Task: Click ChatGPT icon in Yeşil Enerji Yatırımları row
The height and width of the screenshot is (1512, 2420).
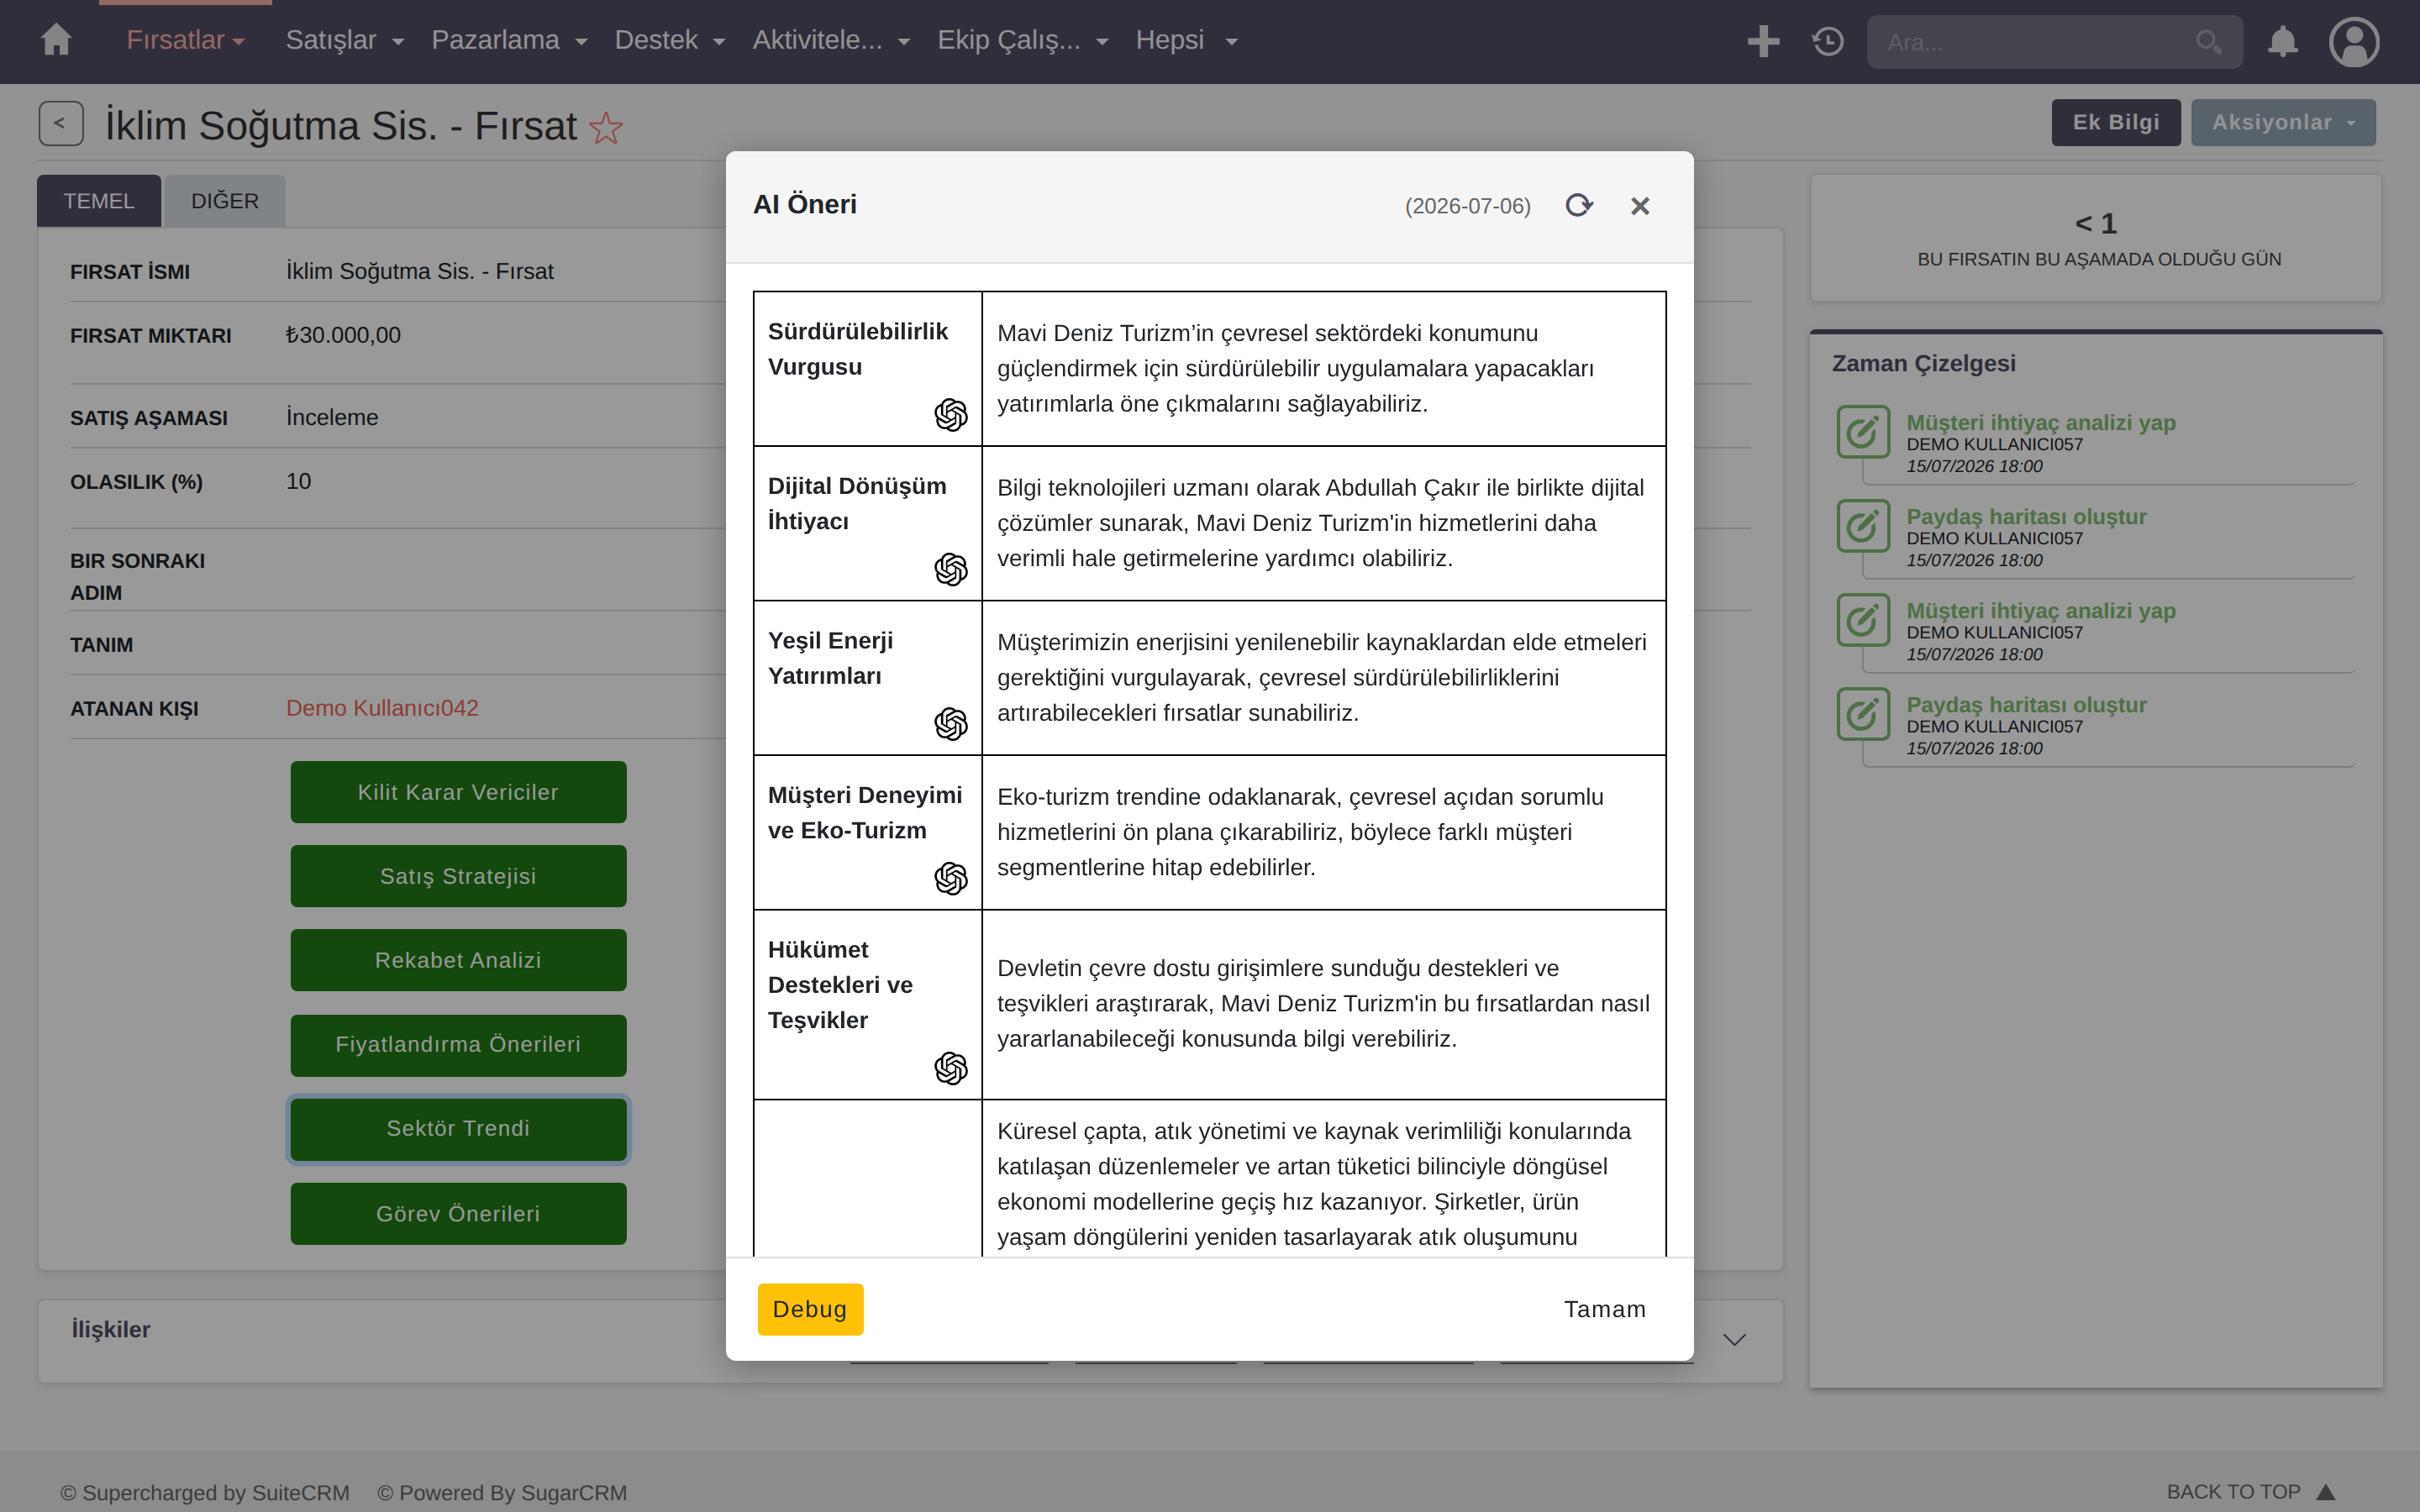Action: [951, 723]
